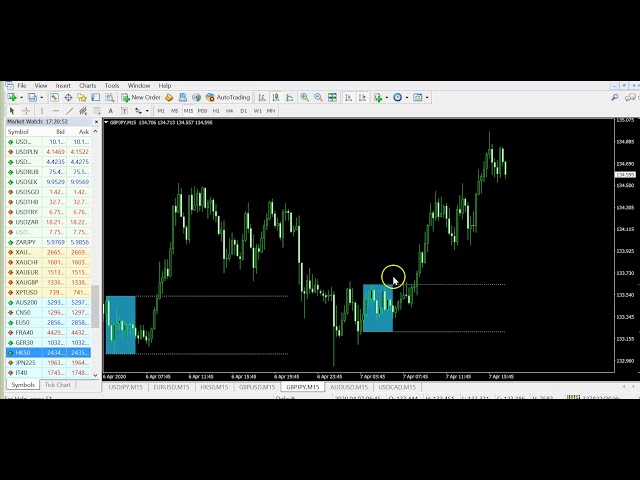Select the crosshair tool
Screen dimensions: 640x480
point(25,111)
